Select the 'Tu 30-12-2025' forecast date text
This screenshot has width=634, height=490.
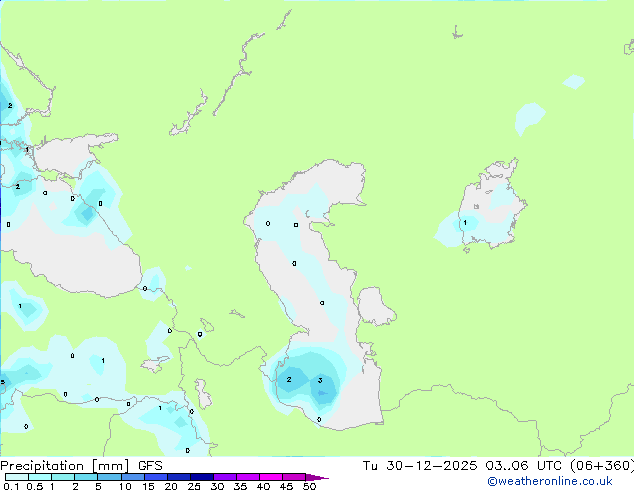coord(420,466)
